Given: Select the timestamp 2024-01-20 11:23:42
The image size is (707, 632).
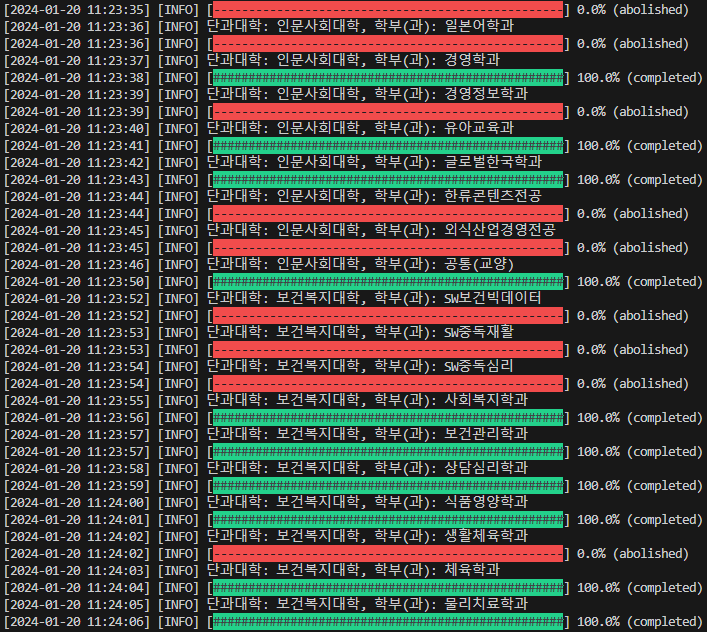Looking at the screenshot, I should pos(77,163).
